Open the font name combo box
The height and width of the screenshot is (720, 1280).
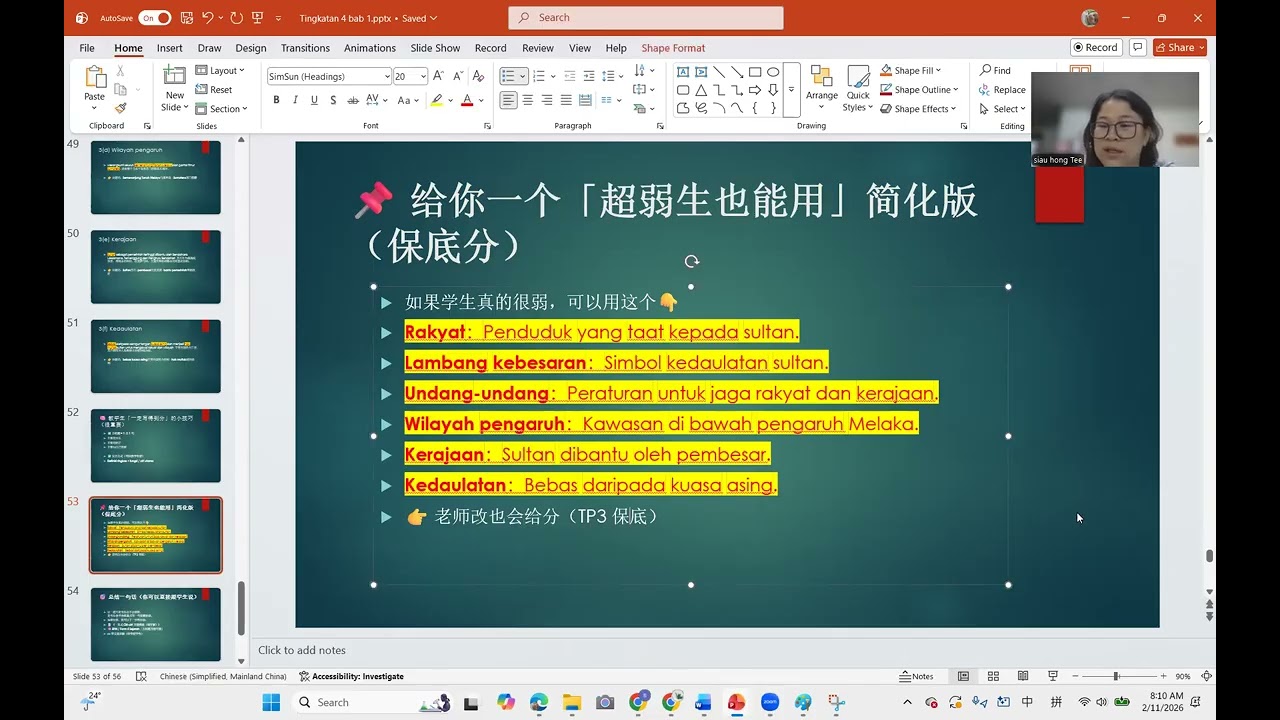[328, 77]
